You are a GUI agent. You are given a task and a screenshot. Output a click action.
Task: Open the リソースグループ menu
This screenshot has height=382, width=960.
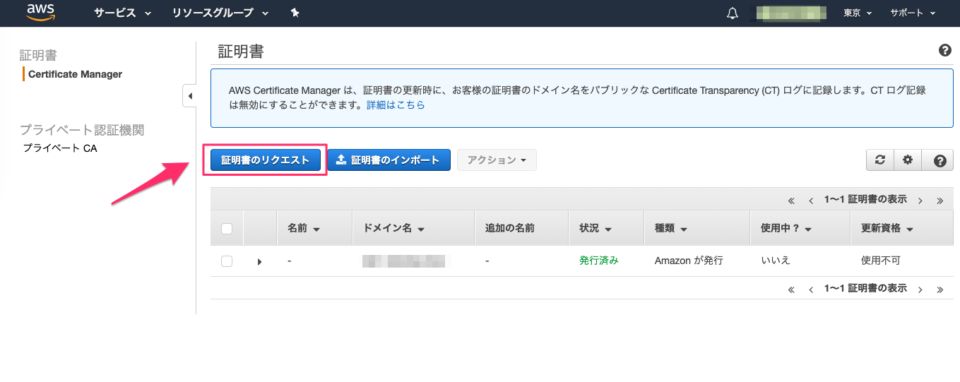220,13
